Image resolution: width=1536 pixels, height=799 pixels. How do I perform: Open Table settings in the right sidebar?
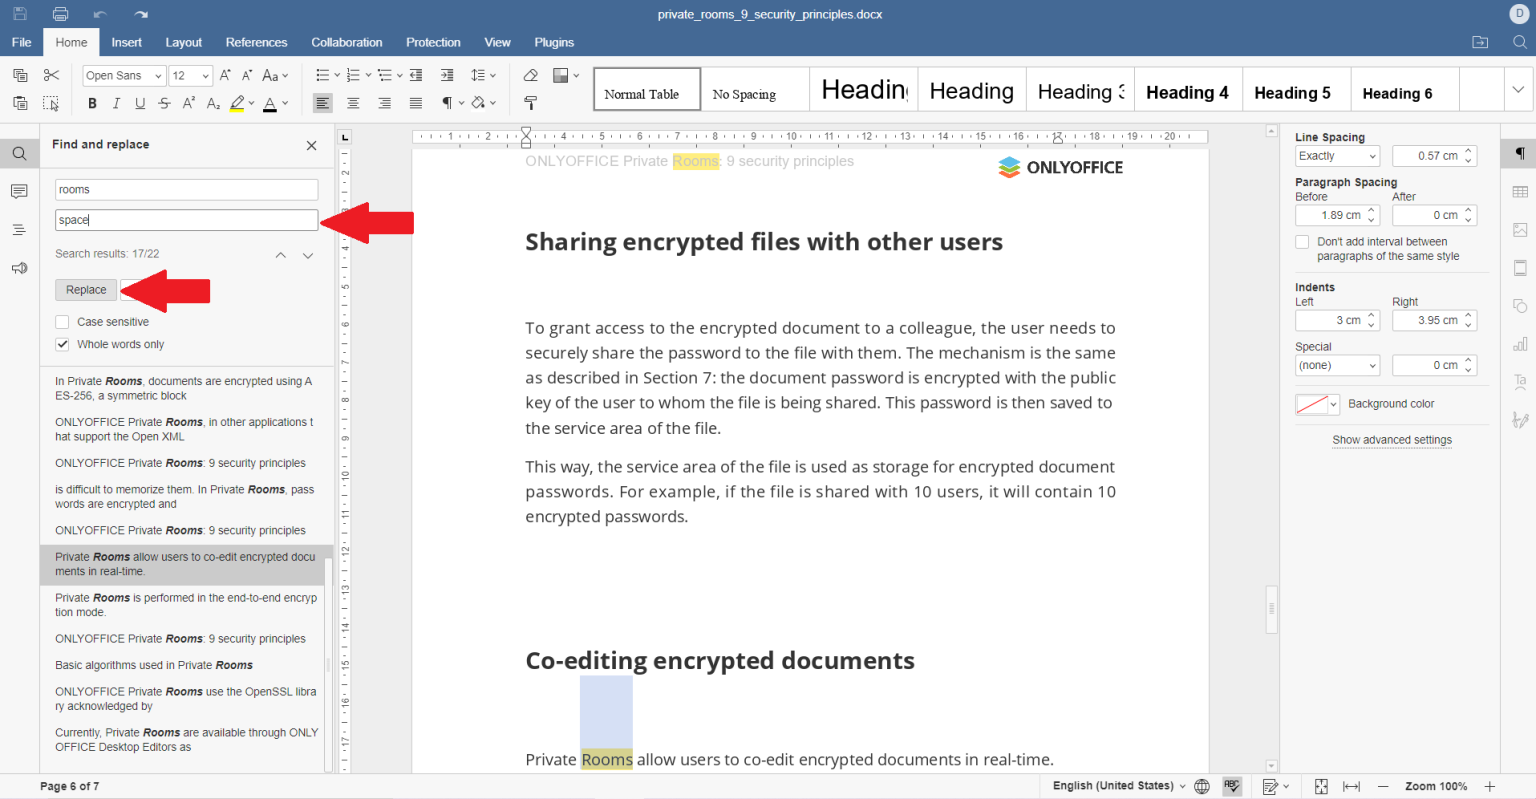(1521, 190)
